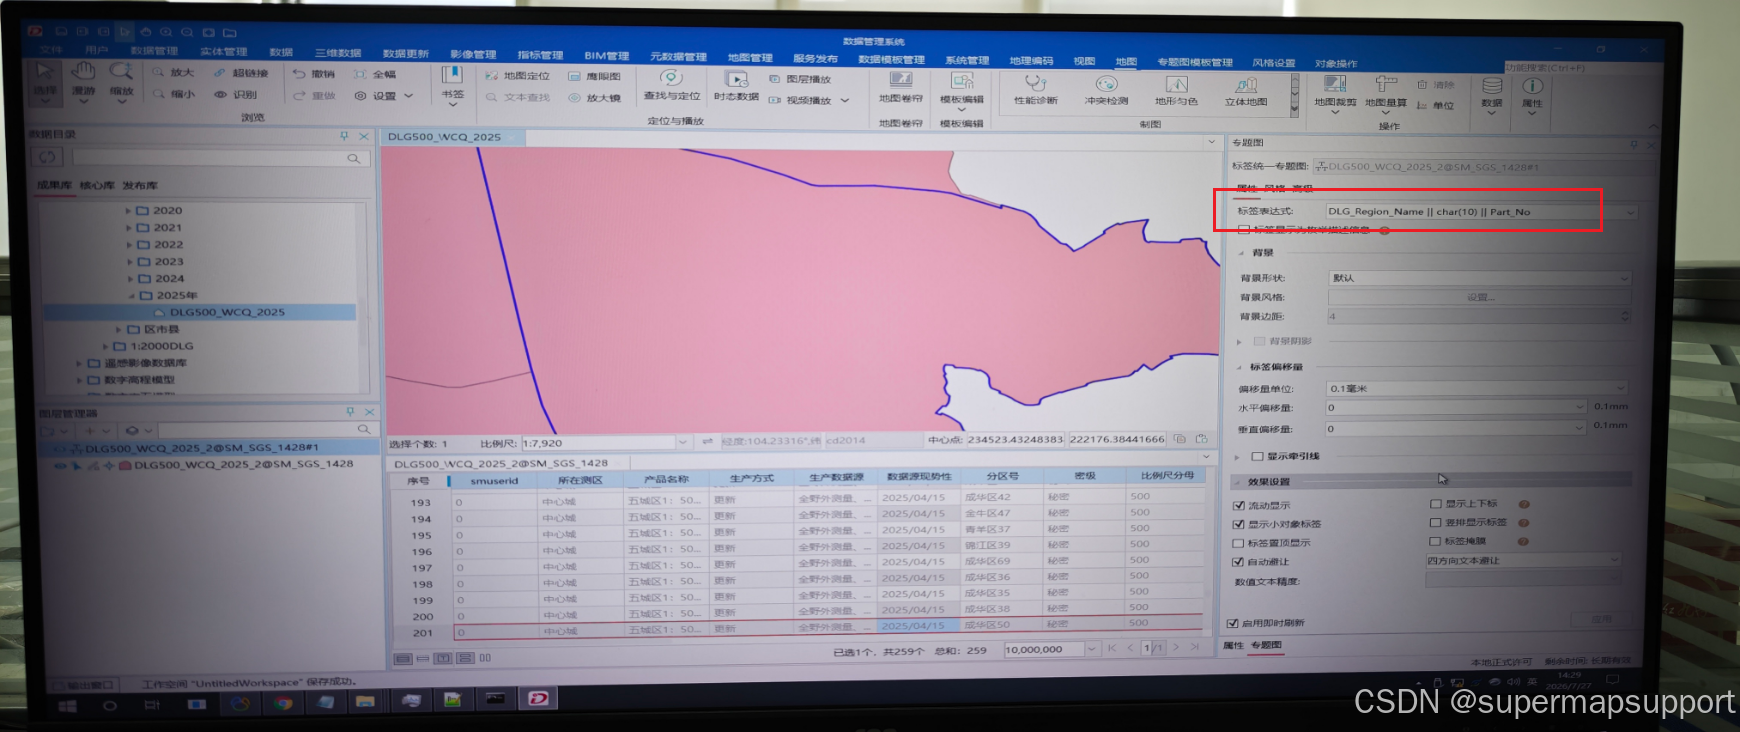1740x732 pixels.
Task: Start 图层播放 layer playback
Action: coord(801,79)
